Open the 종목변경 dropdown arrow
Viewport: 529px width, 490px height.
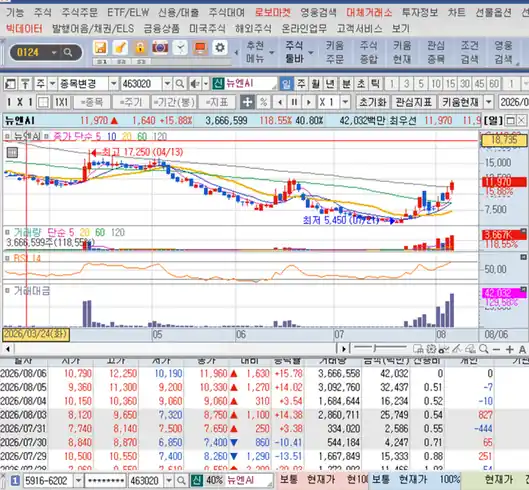(113, 84)
